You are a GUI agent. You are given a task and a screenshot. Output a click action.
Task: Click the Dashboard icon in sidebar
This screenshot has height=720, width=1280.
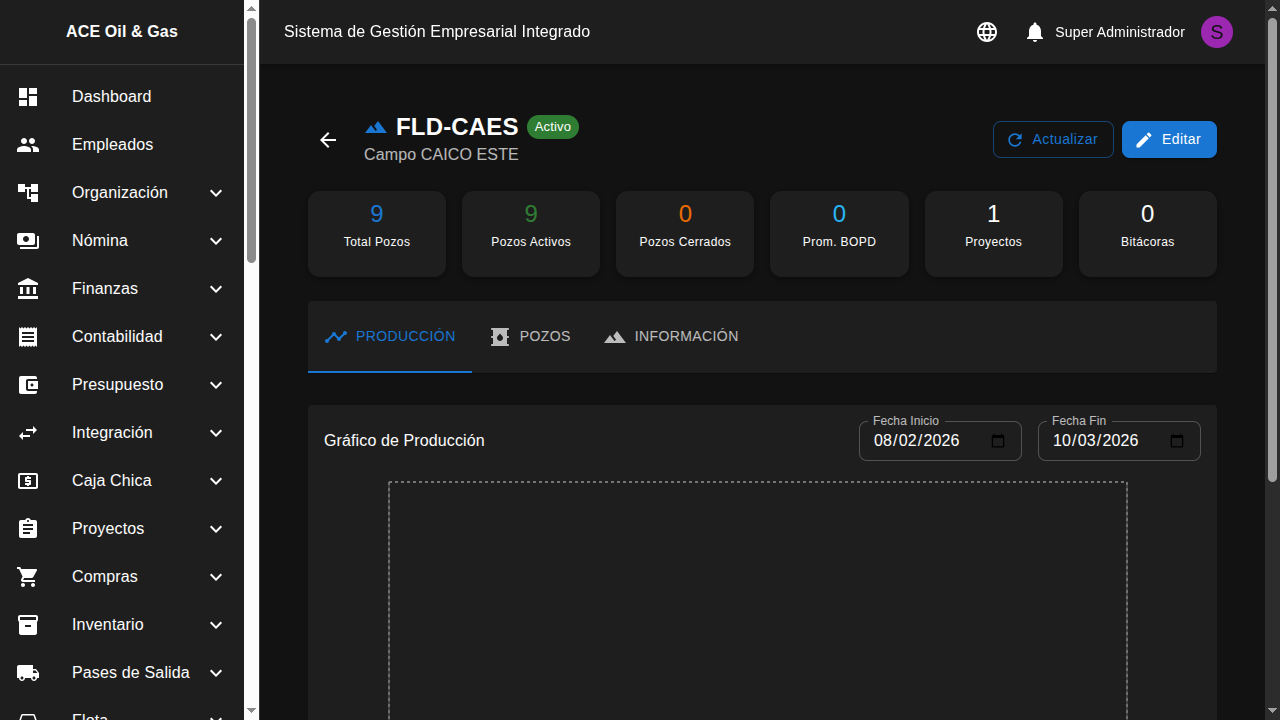click(28, 97)
